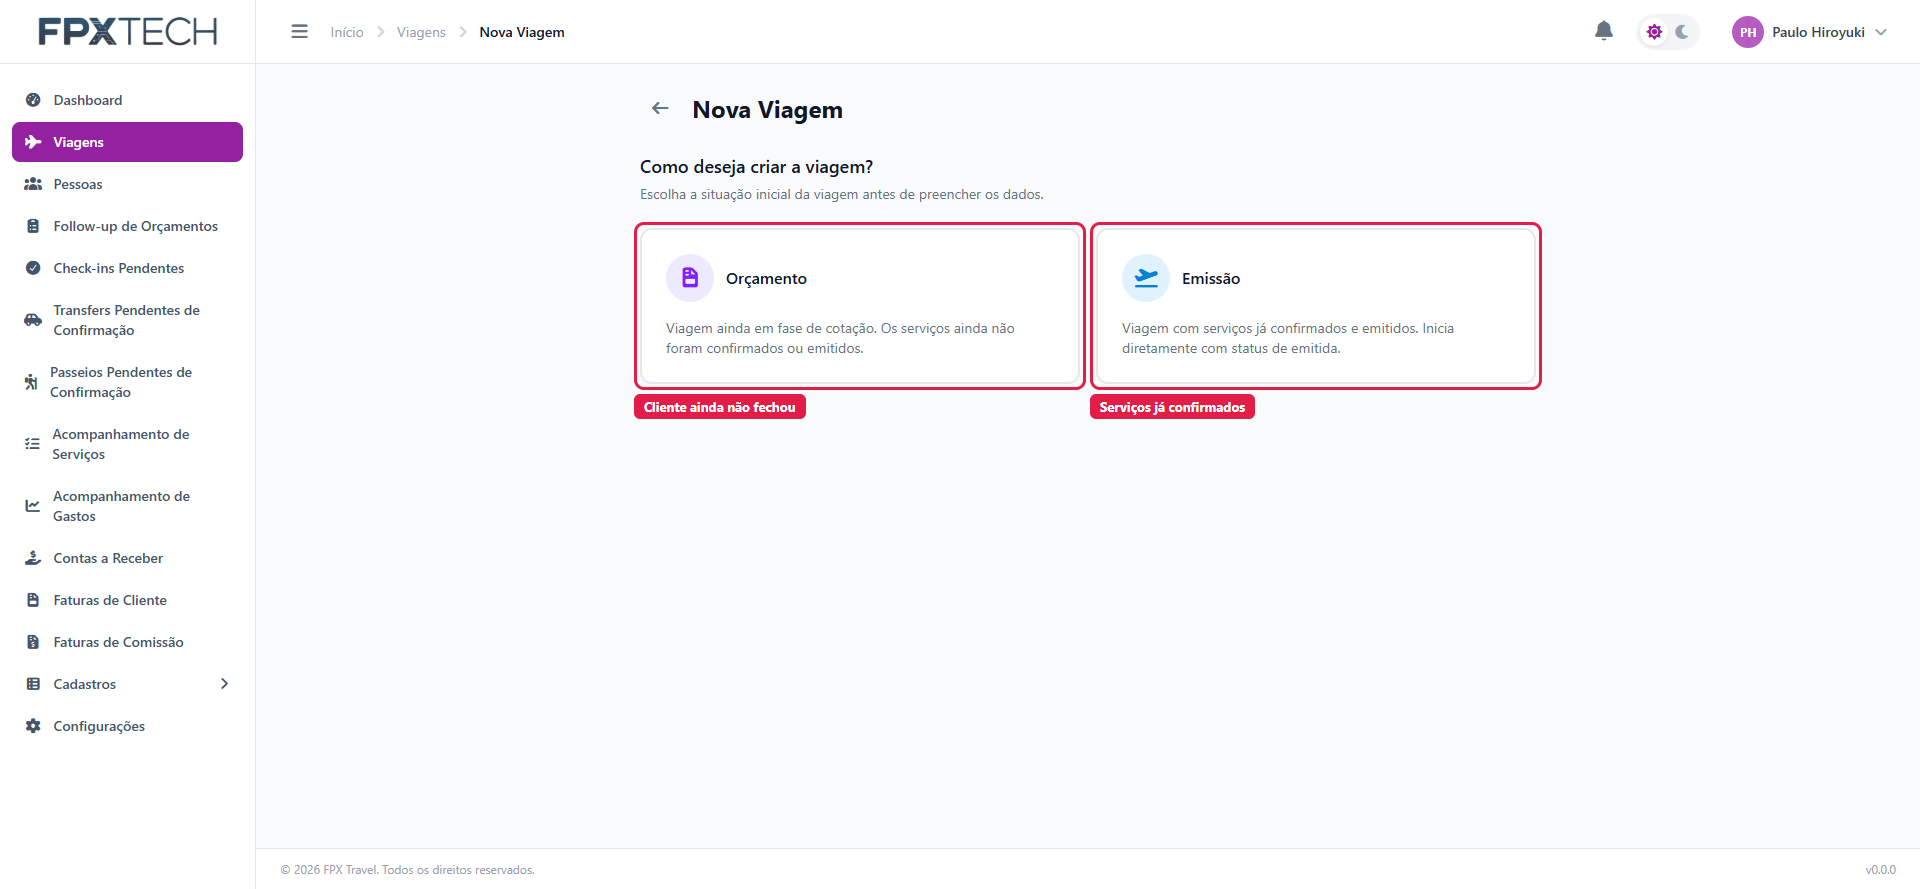The width and height of the screenshot is (1920, 889).
Task: Click the hand-coin icon beside Contas a Receber
Action: point(33,558)
